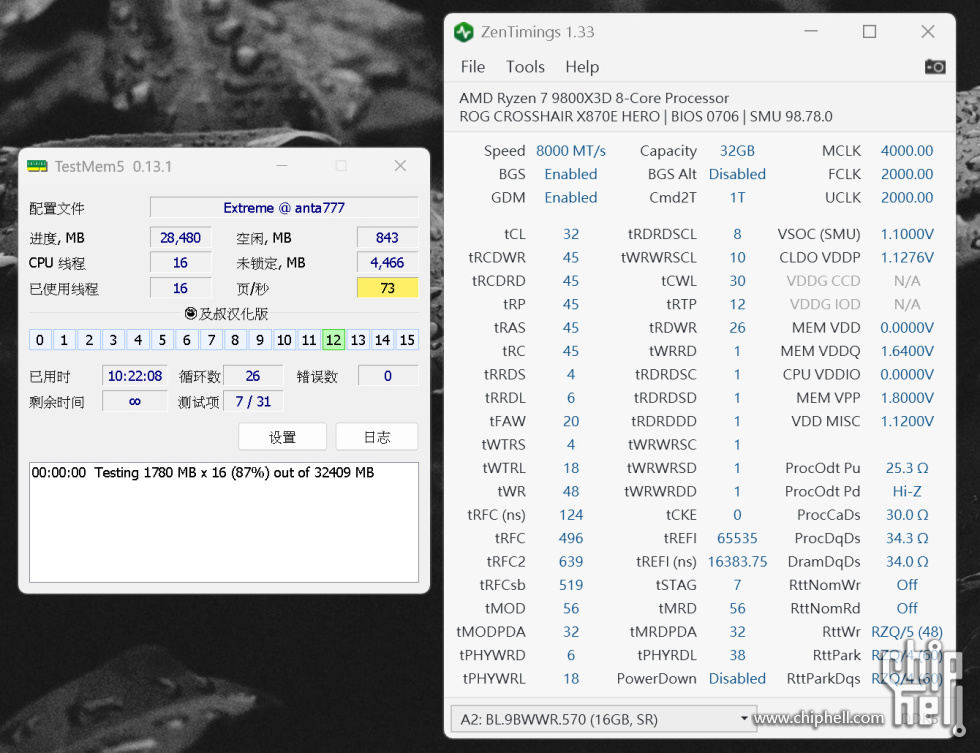This screenshot has height=753, width=980.
Task: Click the tRDWR value 26
Action: click(x=737, y=327)
